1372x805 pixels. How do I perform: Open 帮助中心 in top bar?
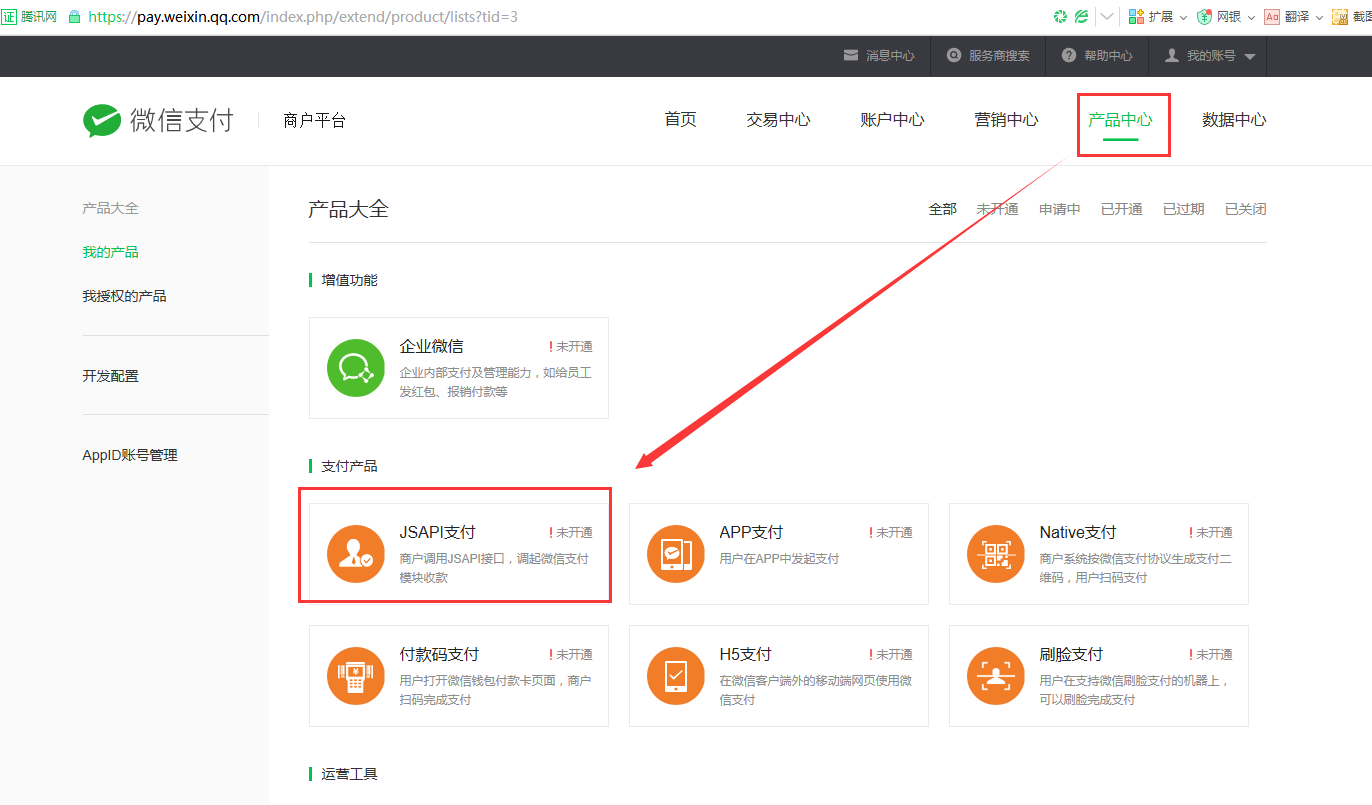(1097, 56)
